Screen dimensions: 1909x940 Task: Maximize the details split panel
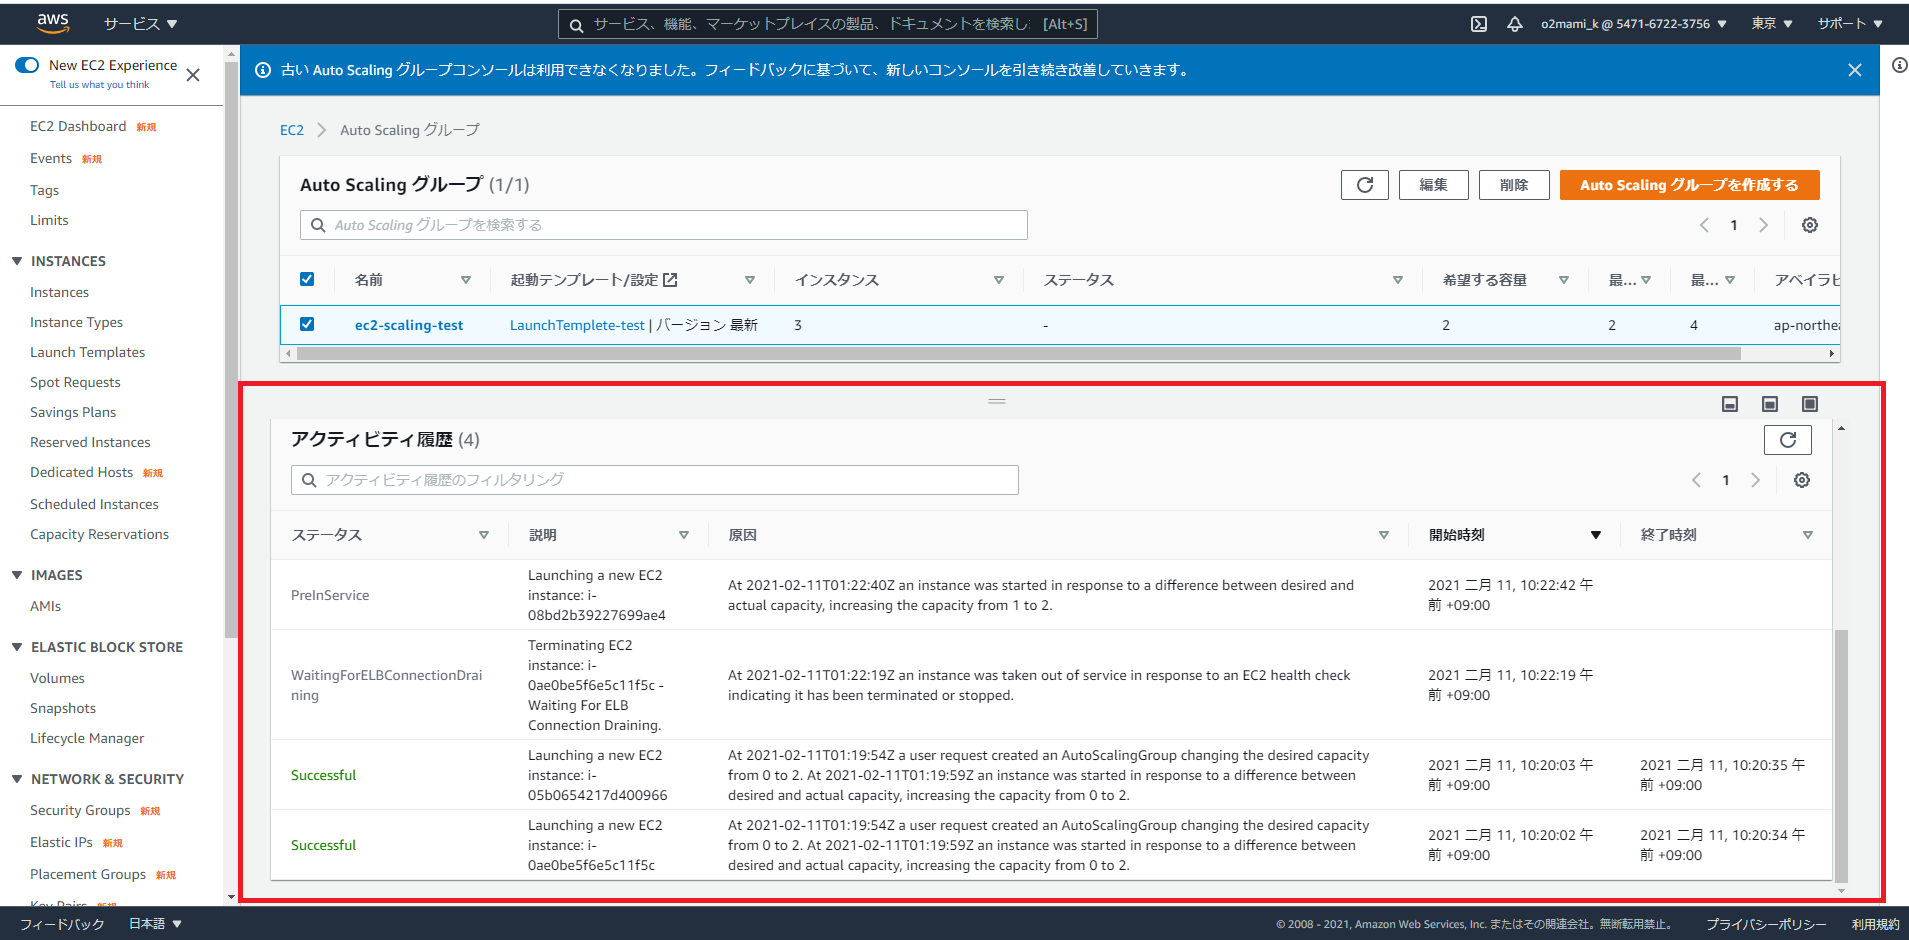[1810, 404]
